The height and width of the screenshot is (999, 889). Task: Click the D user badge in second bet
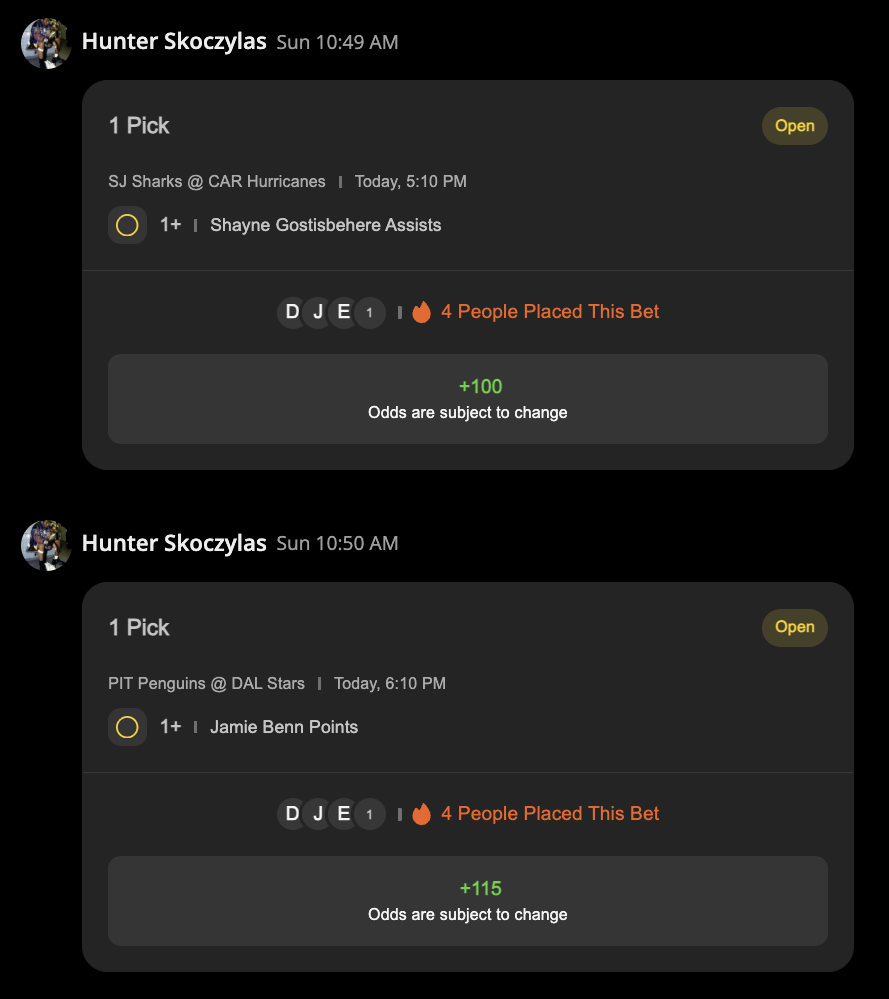[x=293, y=814]
